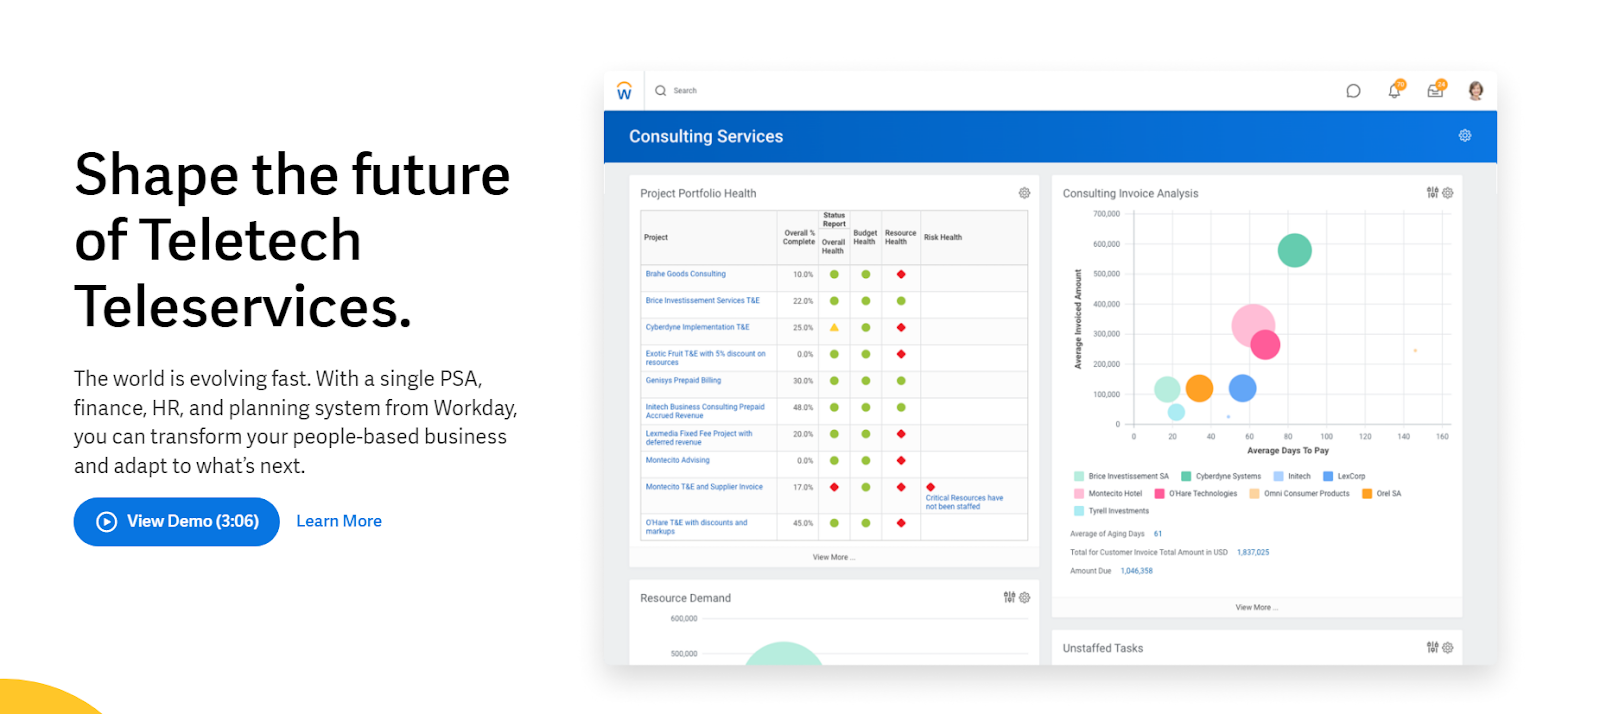Viewport: 1600px width, 714px height.
Task: Click the Unstaffed Tasks panel title
Action: point(1102,649)
